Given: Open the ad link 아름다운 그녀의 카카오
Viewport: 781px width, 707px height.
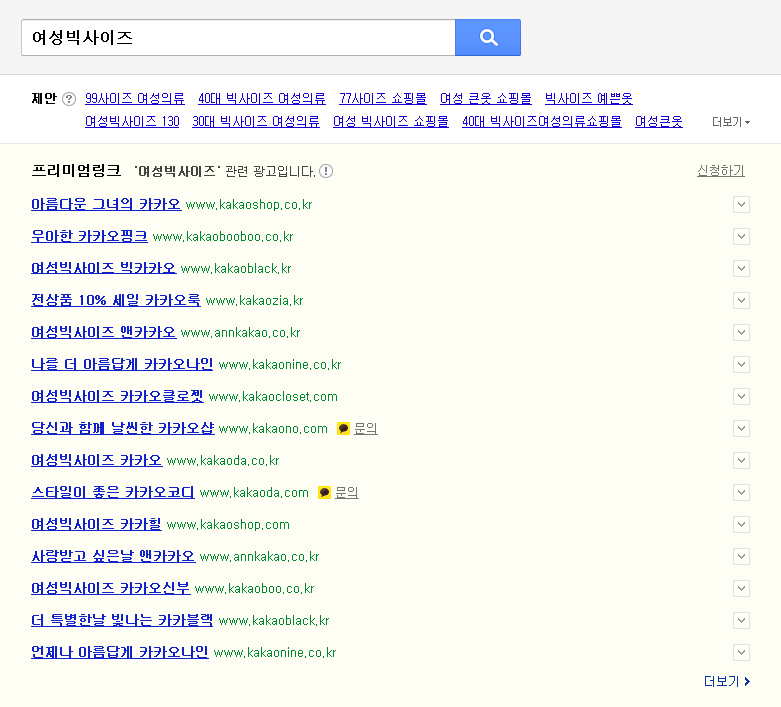Looking at the screenshot, I should pyautogui.click(x=106, y=204).
